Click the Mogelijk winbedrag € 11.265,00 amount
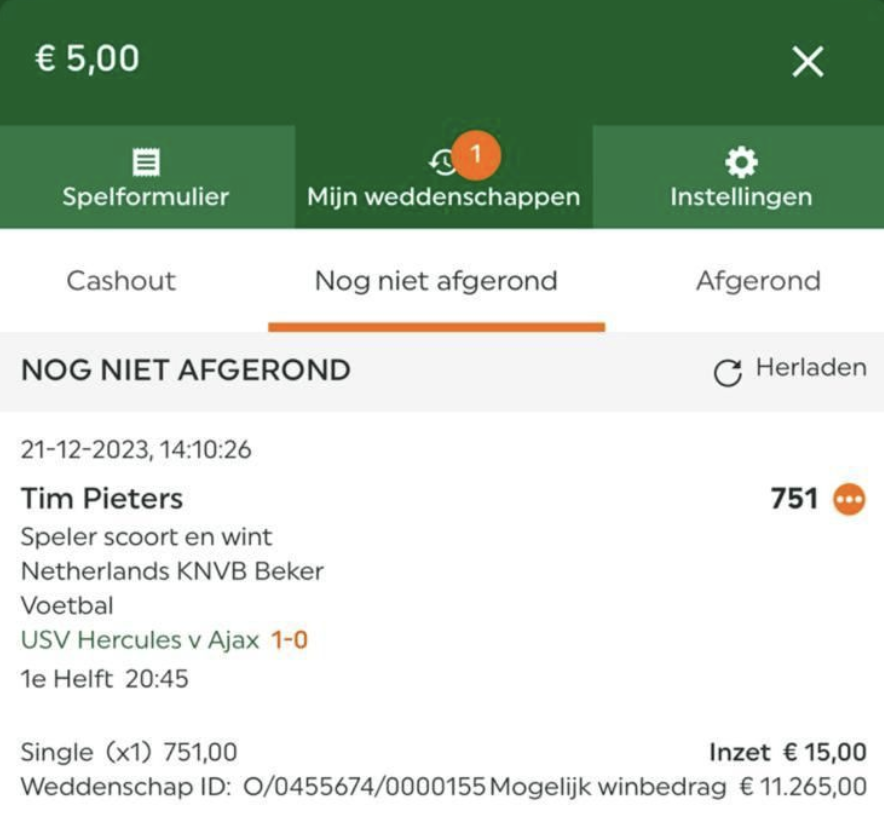Screen dimensions: 884x824 point(803,787)
